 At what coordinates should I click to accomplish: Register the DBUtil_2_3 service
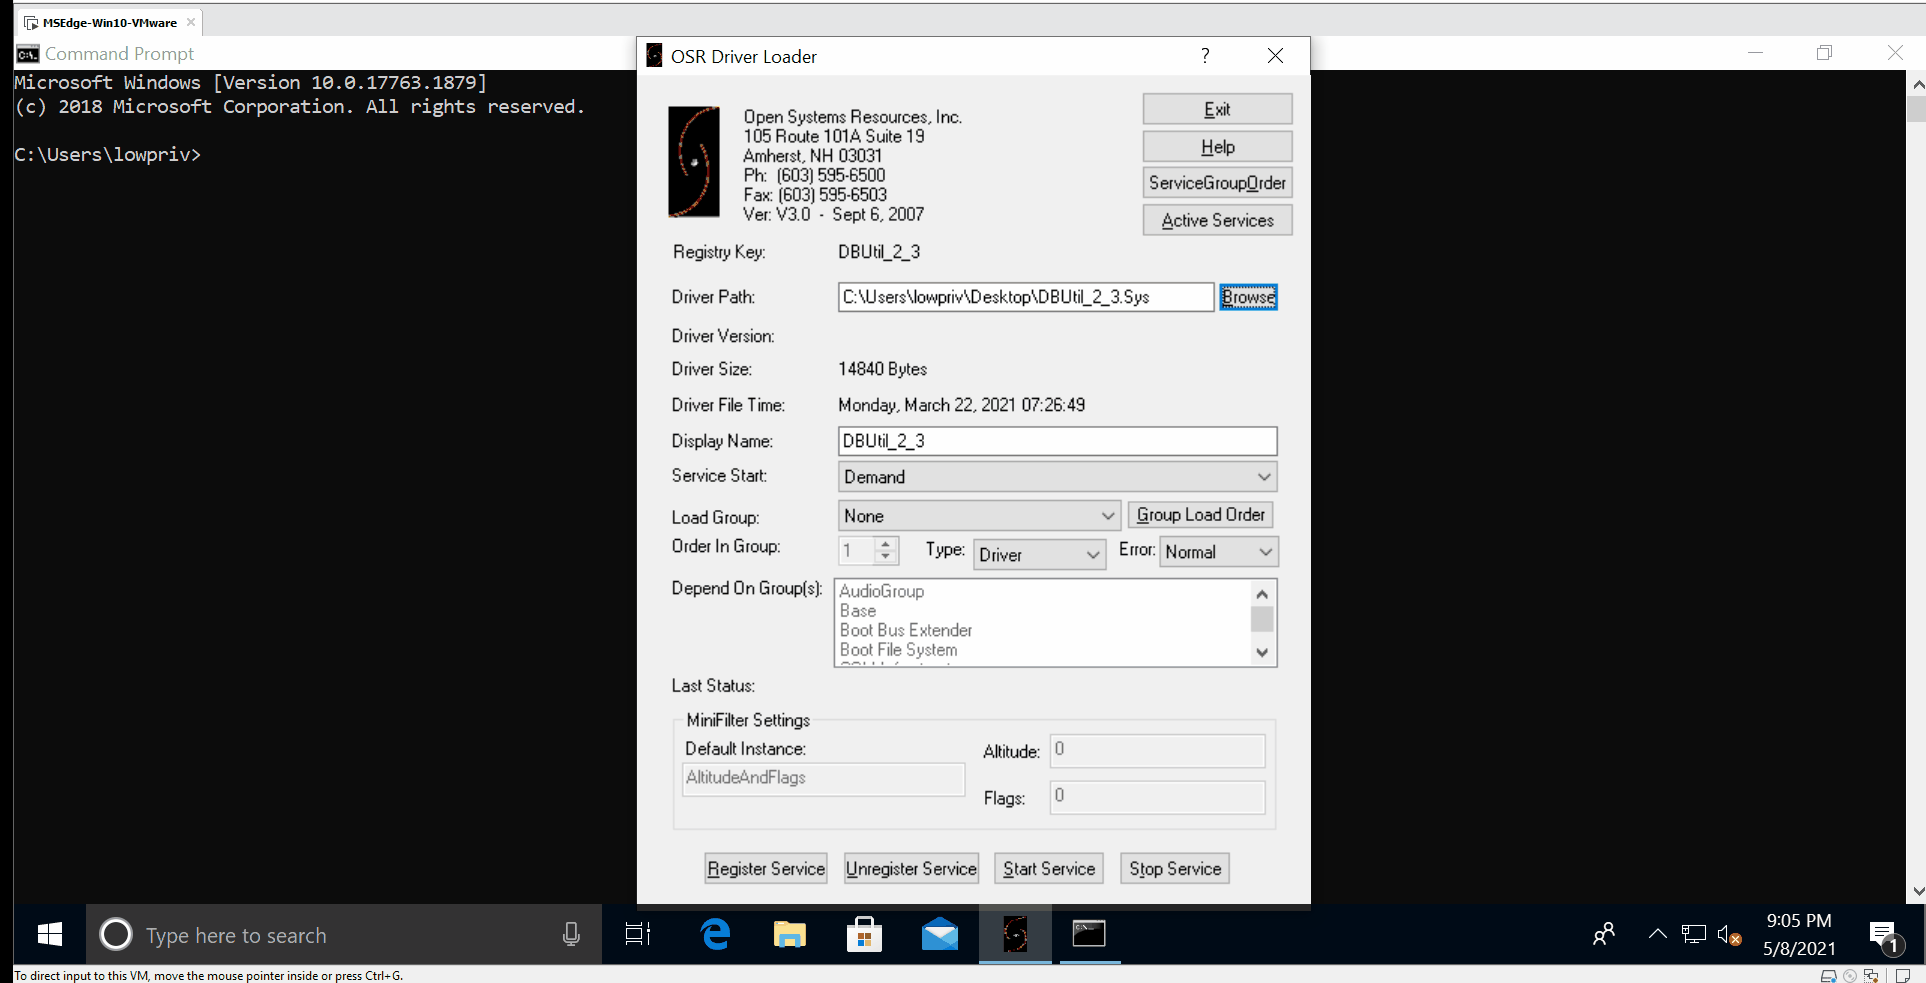point(766,869)
